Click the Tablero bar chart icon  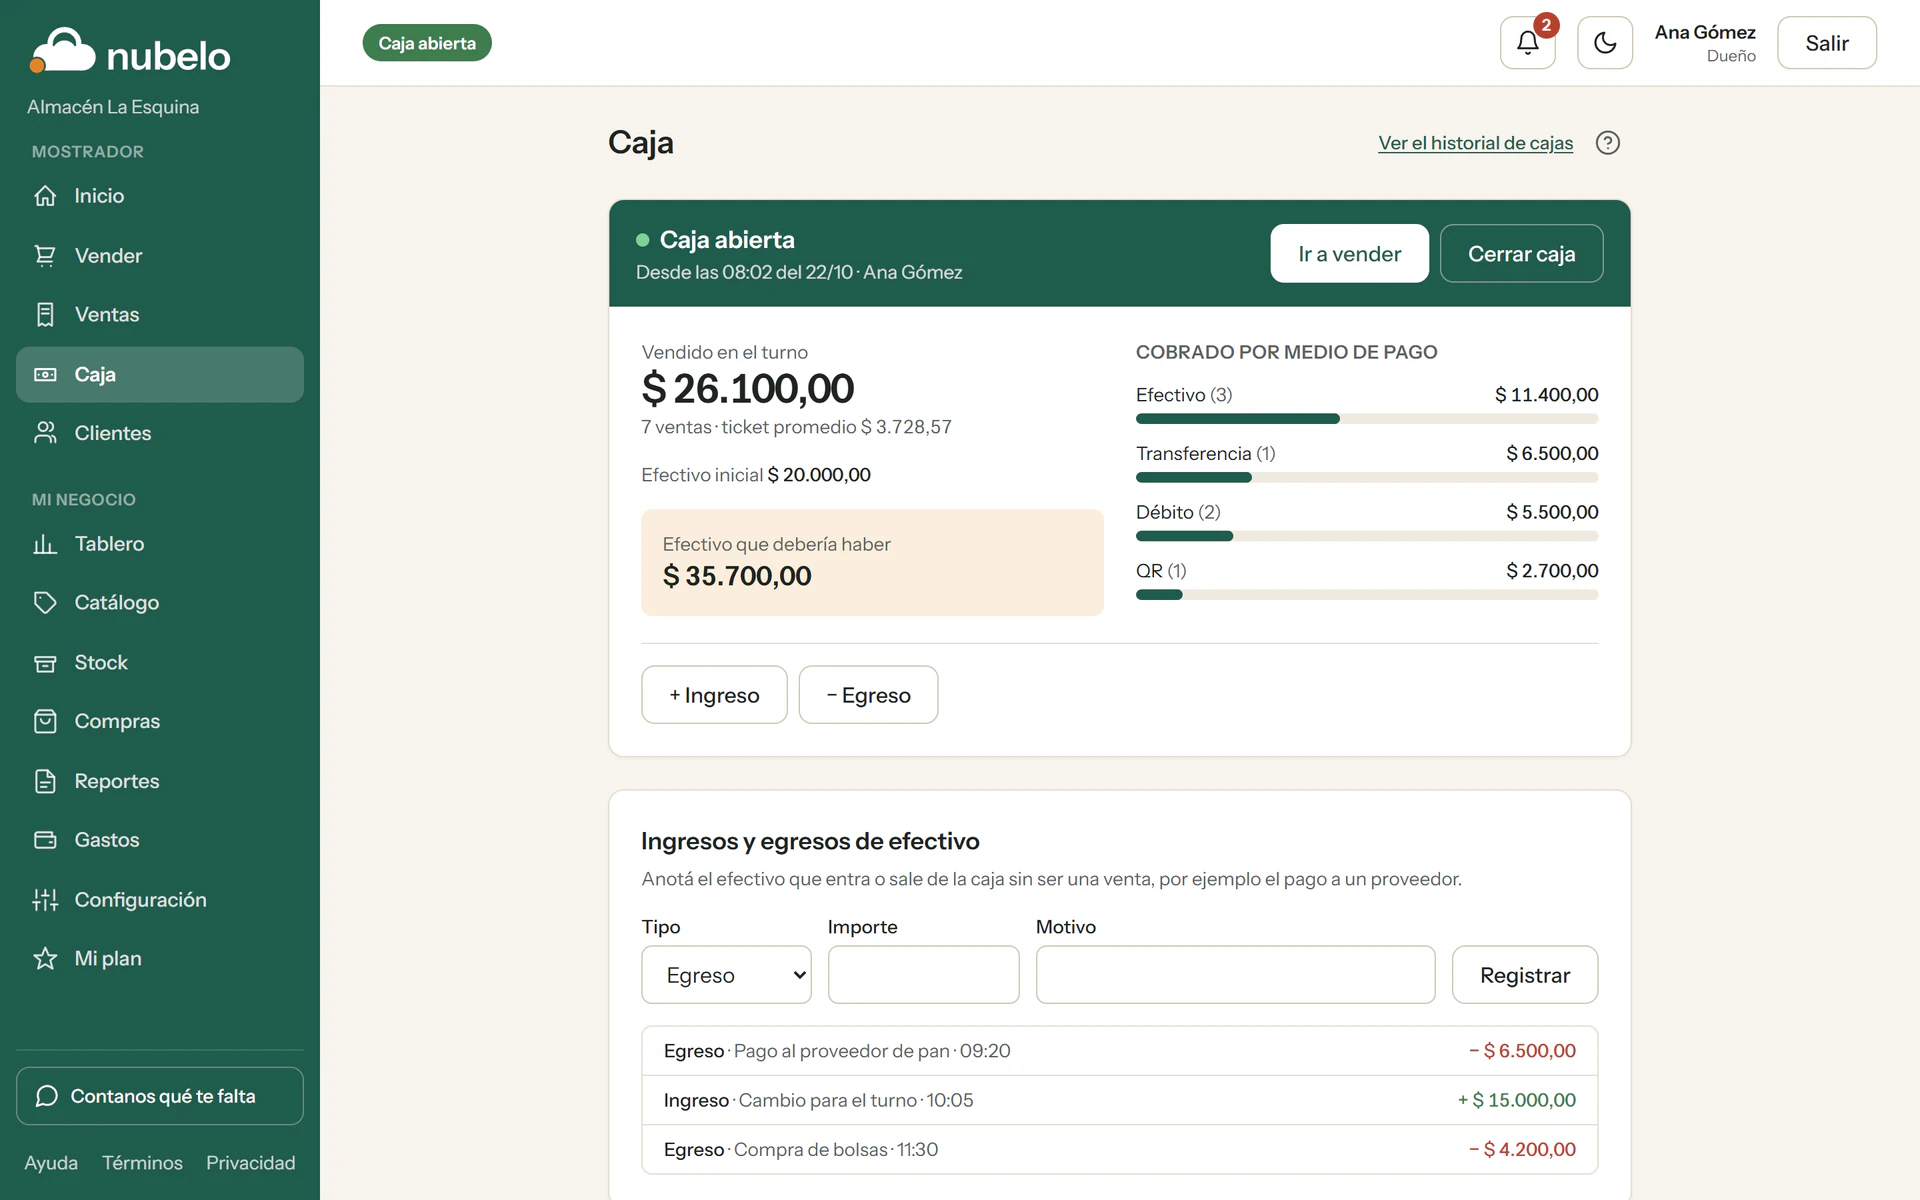click(45, 544)
